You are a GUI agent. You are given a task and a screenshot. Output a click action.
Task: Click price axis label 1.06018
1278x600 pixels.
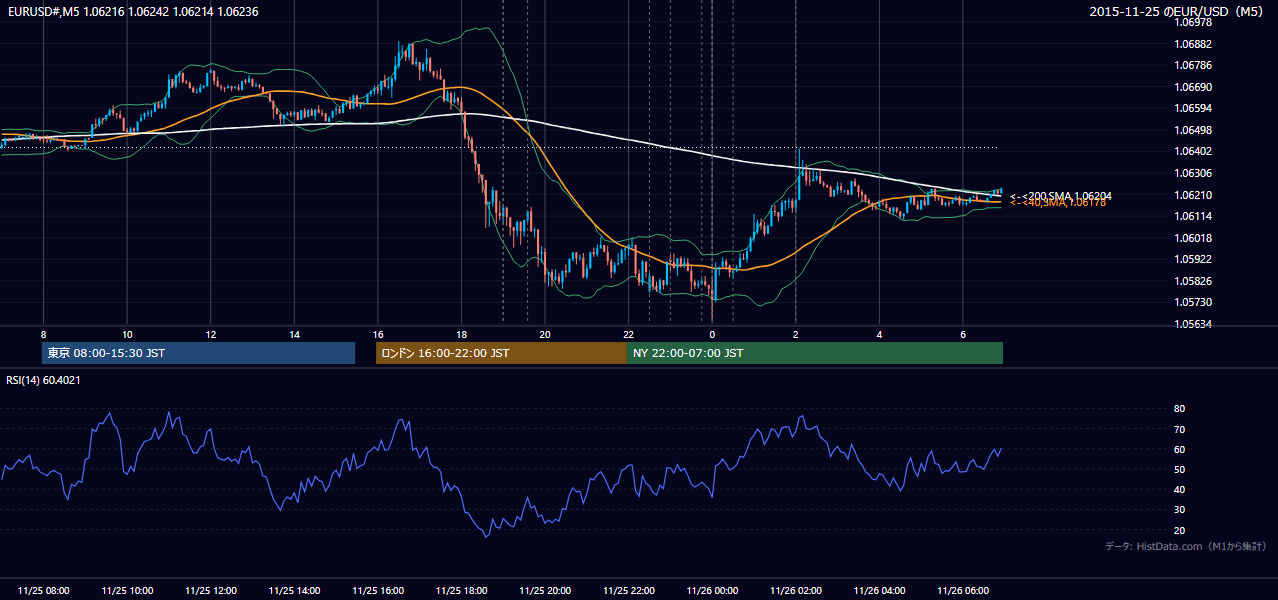tap(1193, 238)
